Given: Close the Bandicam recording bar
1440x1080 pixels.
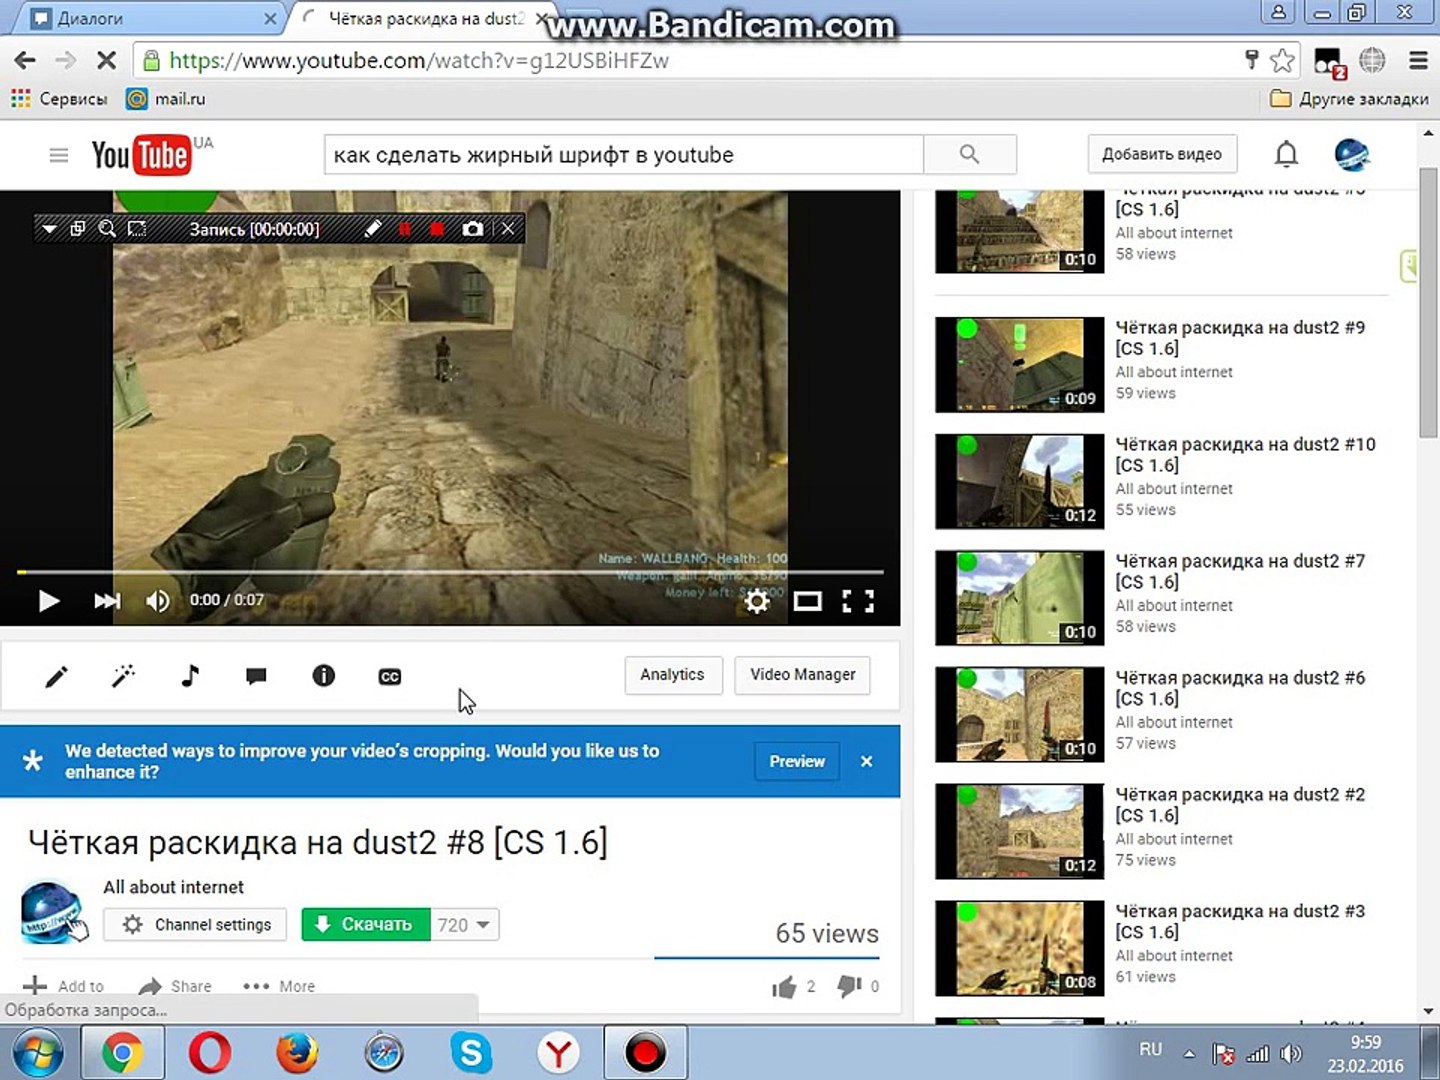Looking at the screenshot, I should click(x=508, y=229).
